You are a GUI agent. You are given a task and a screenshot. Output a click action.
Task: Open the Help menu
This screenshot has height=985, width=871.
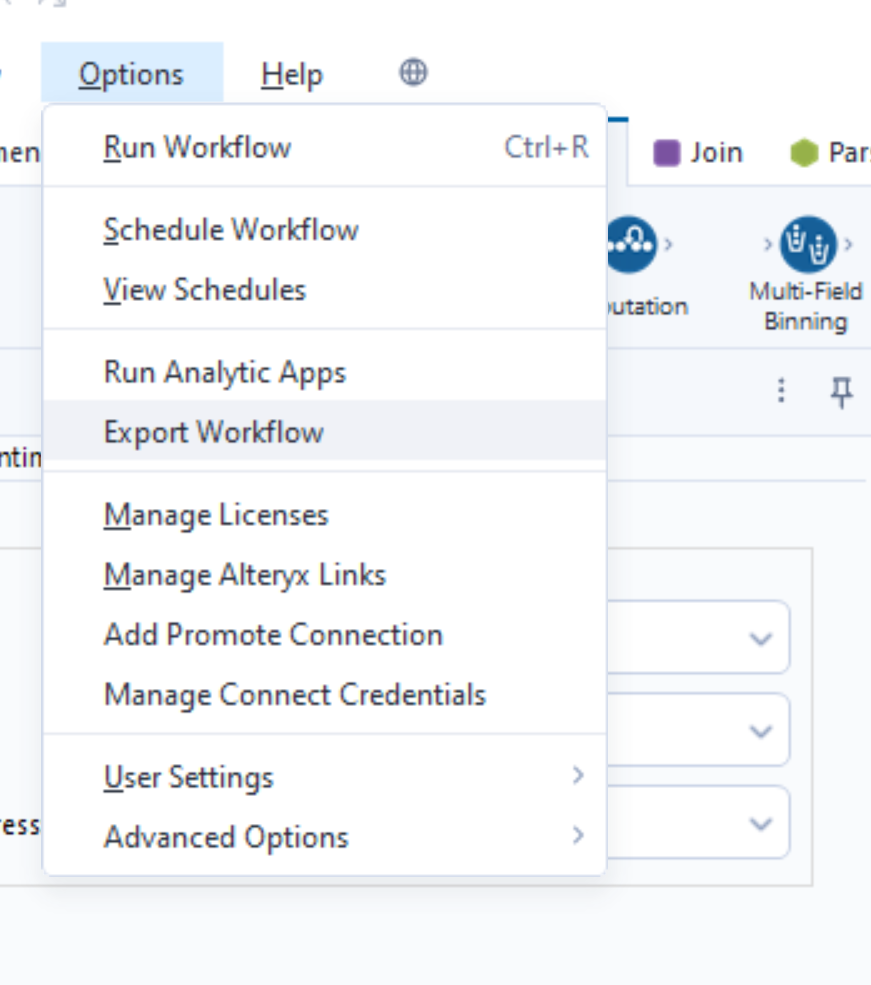pos(292,73)
